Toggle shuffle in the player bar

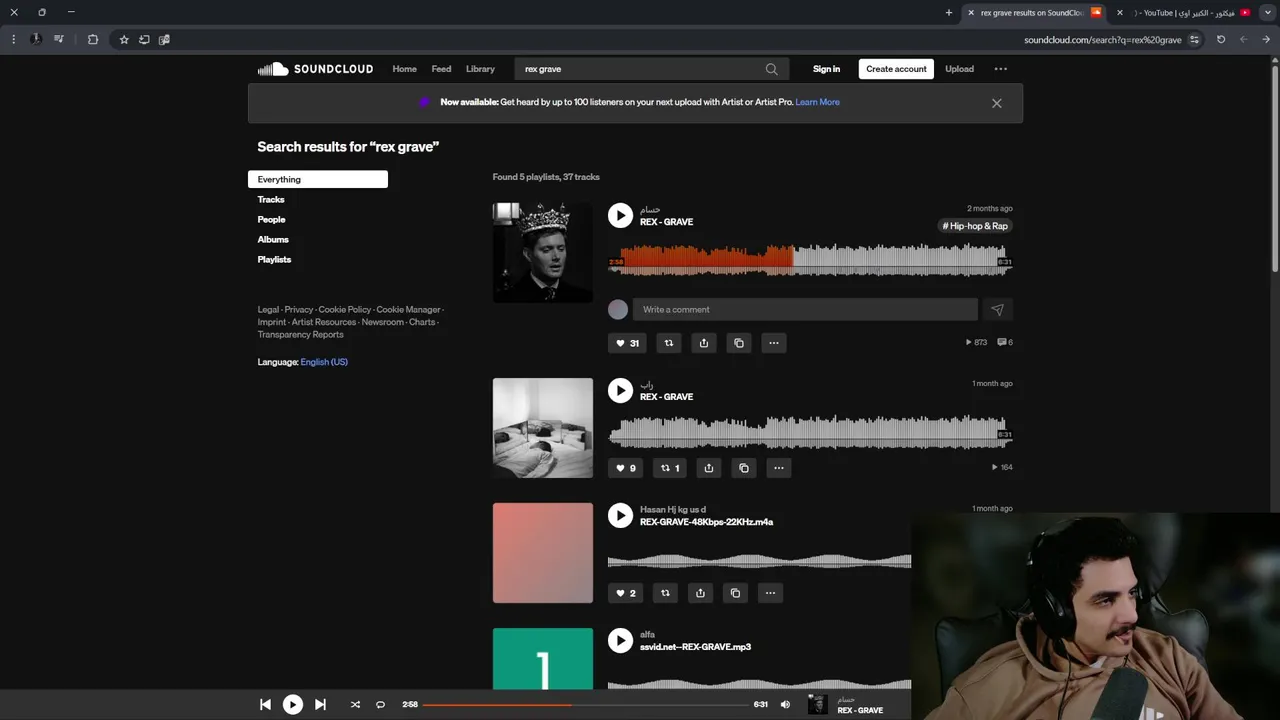click(355, 705)
